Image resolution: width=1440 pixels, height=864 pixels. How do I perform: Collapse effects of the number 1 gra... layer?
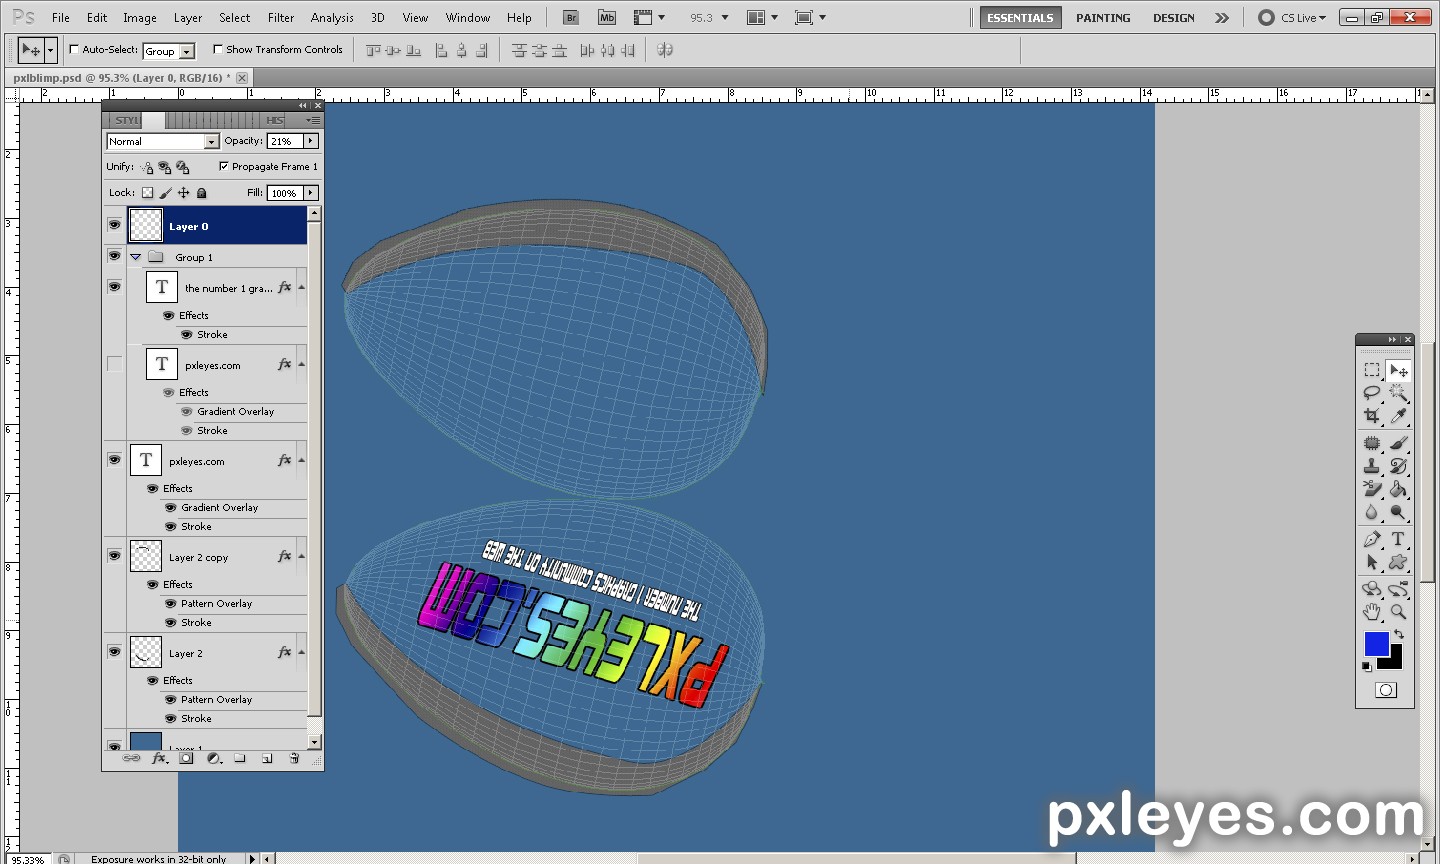pos(301,287)
